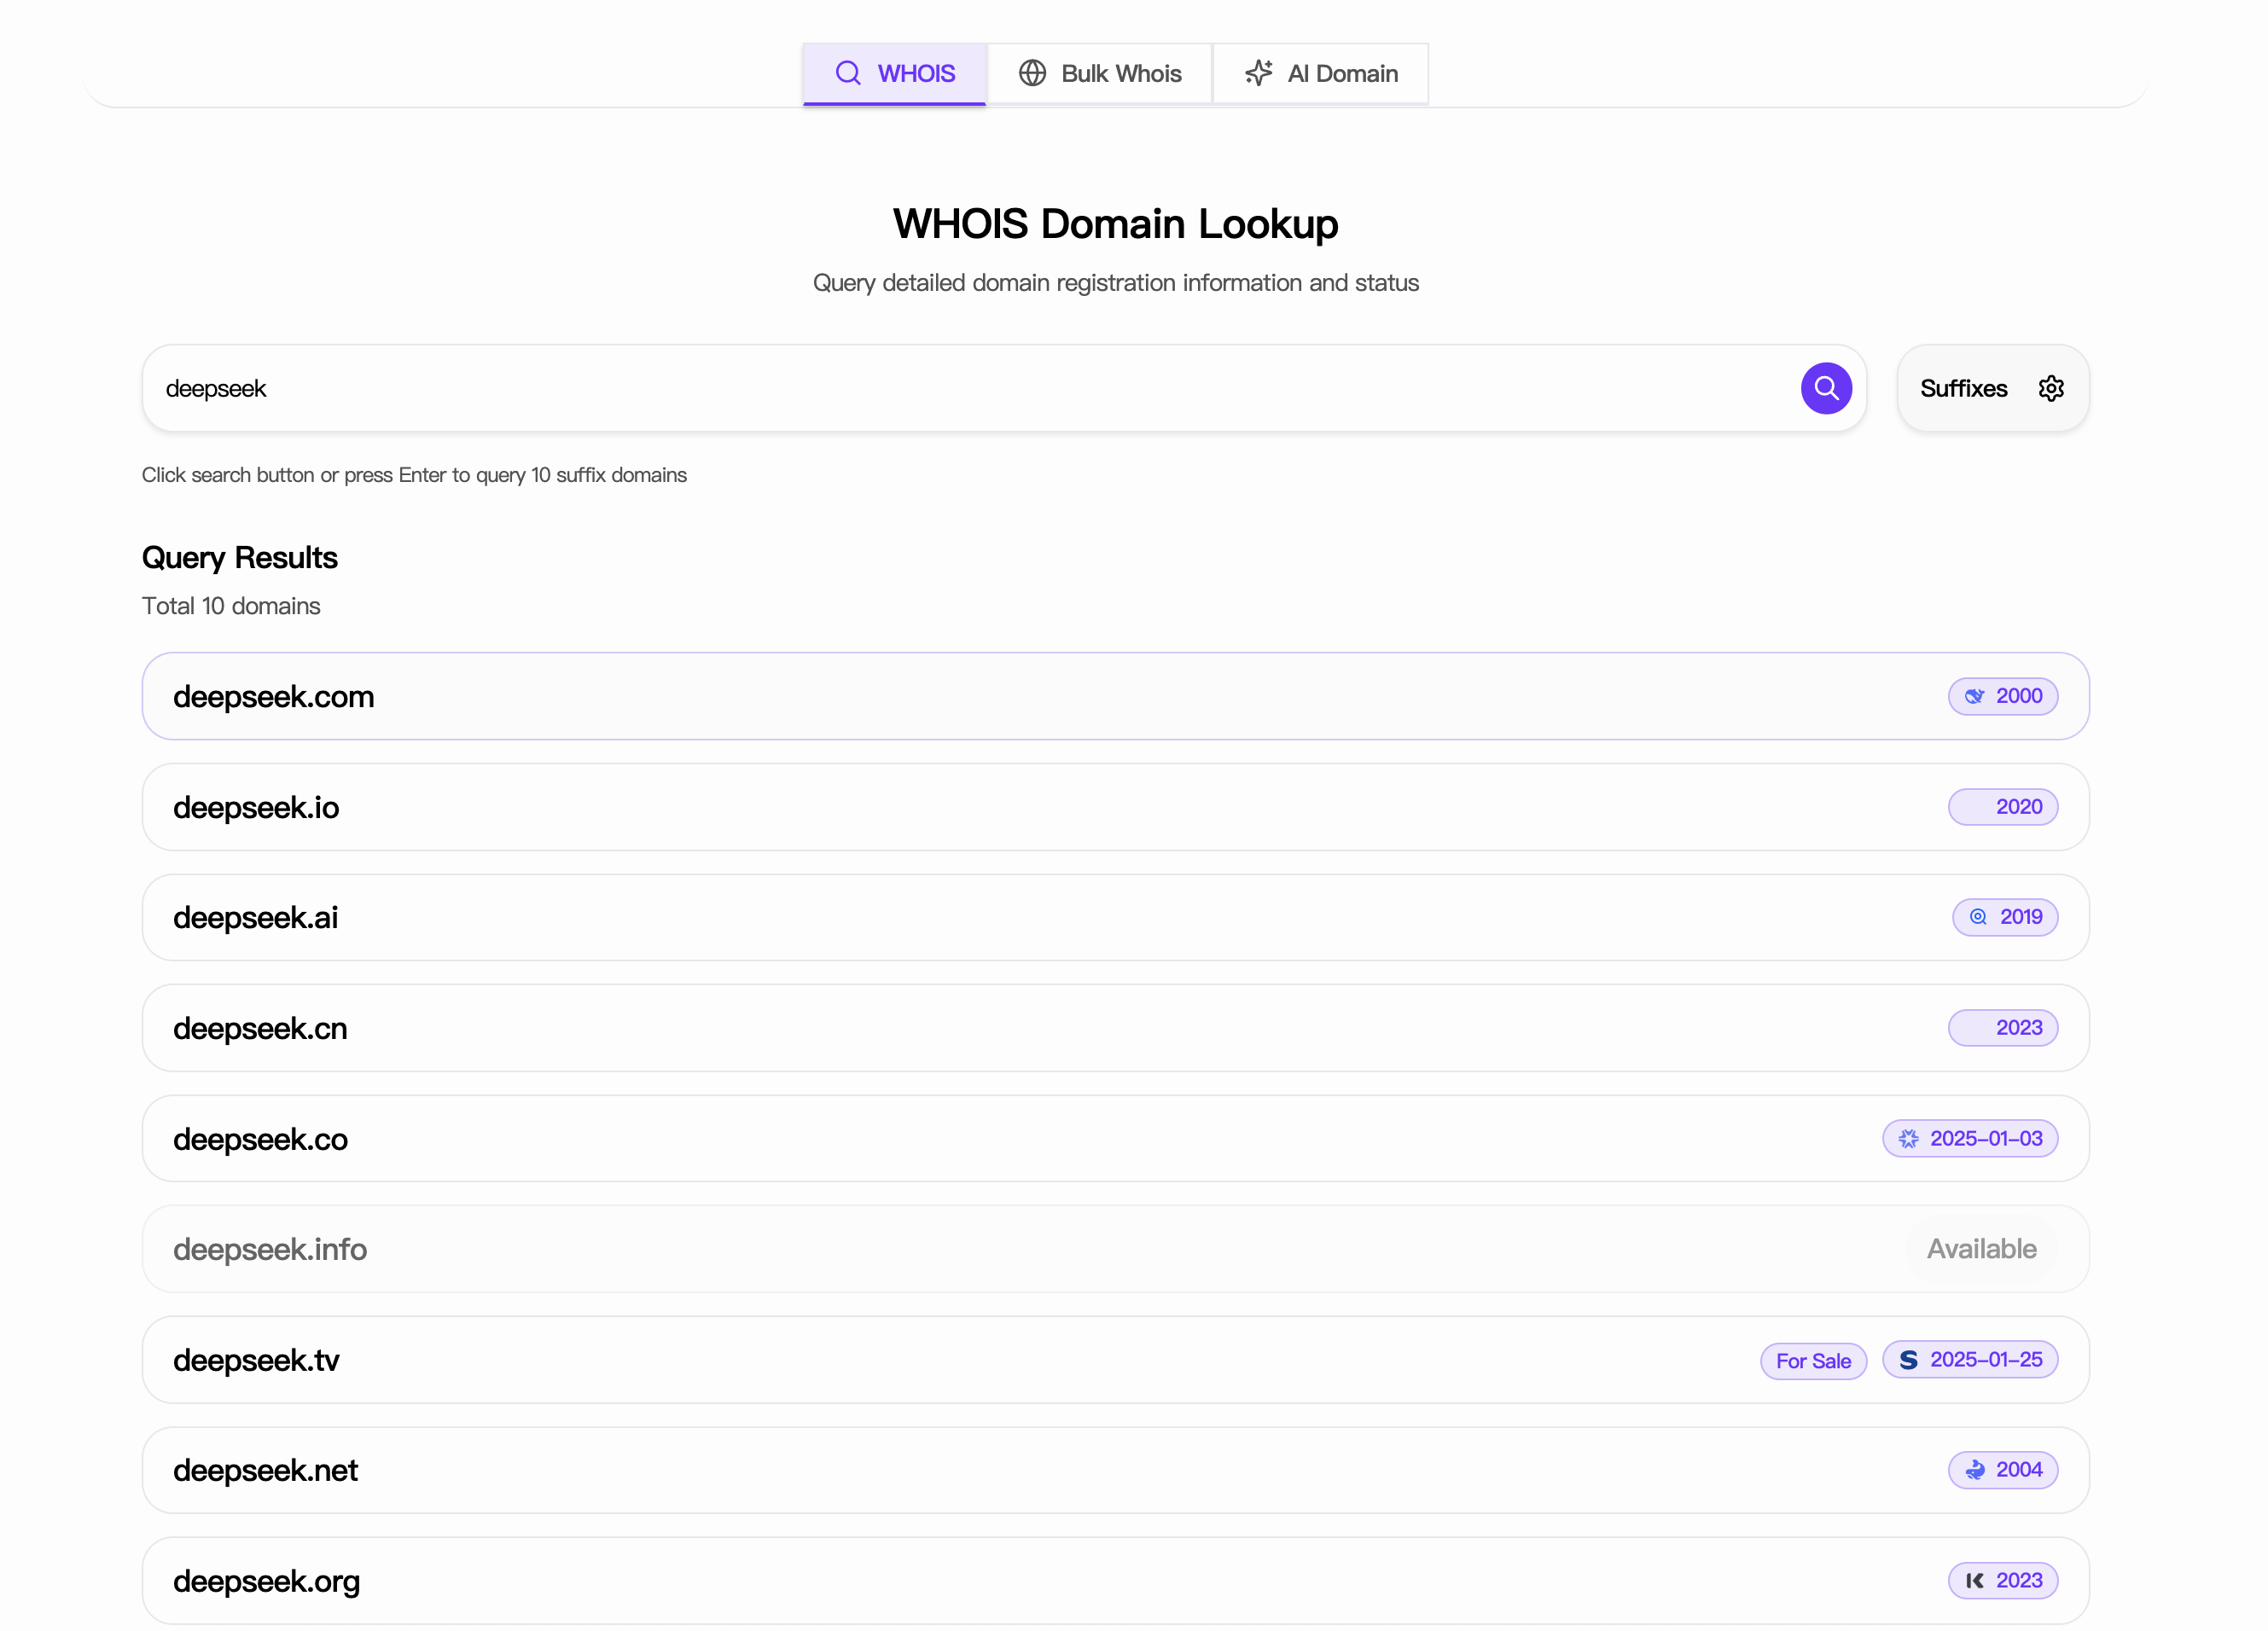Screen dimensions: 2268x1631
Task: Click the purple search button
Action: (x=1826, y=388)
